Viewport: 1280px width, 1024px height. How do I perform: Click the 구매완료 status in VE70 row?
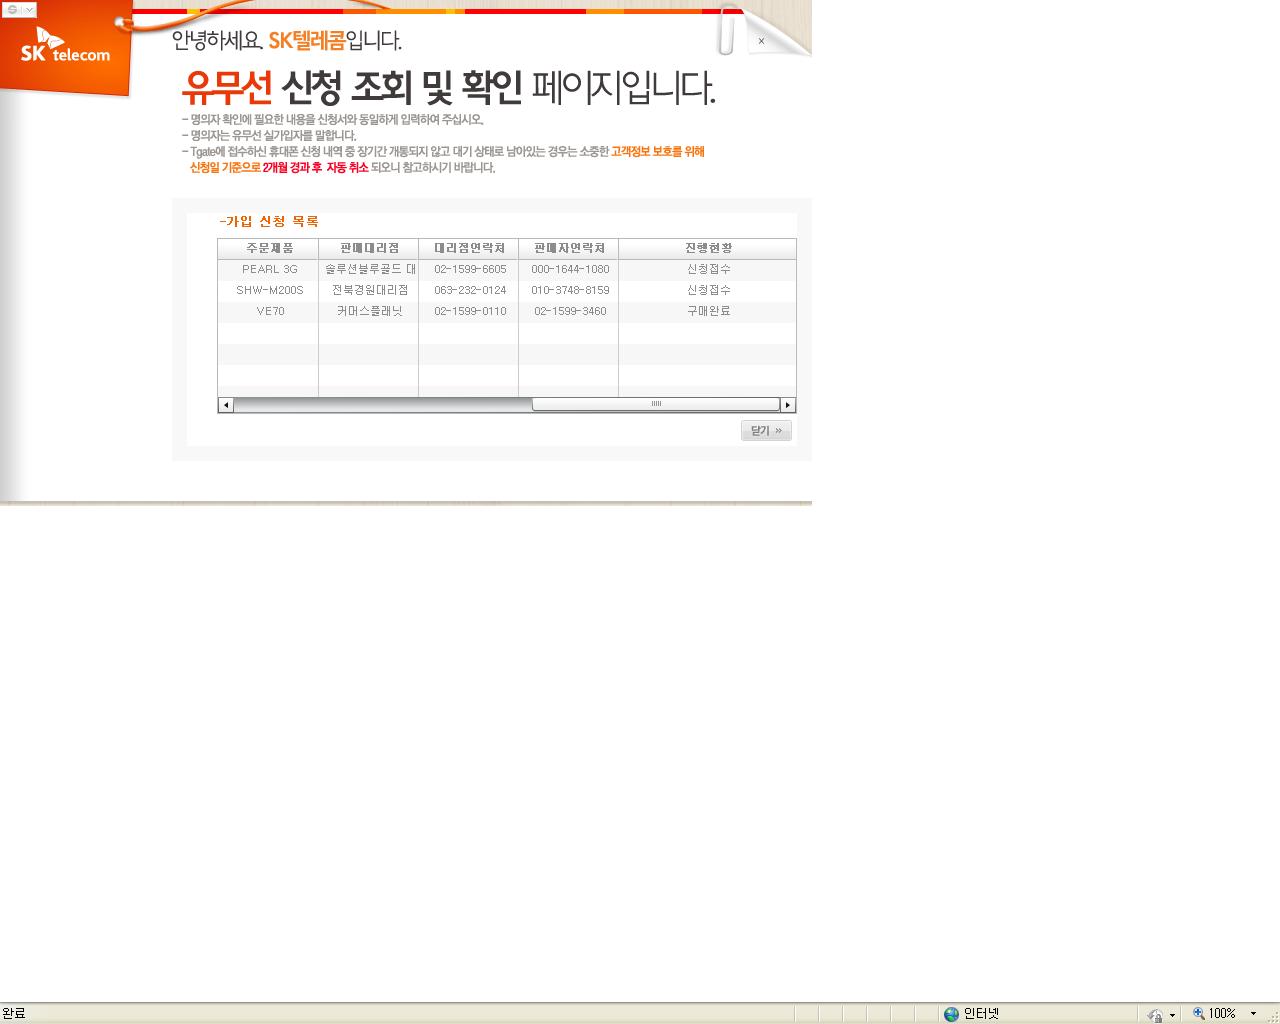(708, 311)
